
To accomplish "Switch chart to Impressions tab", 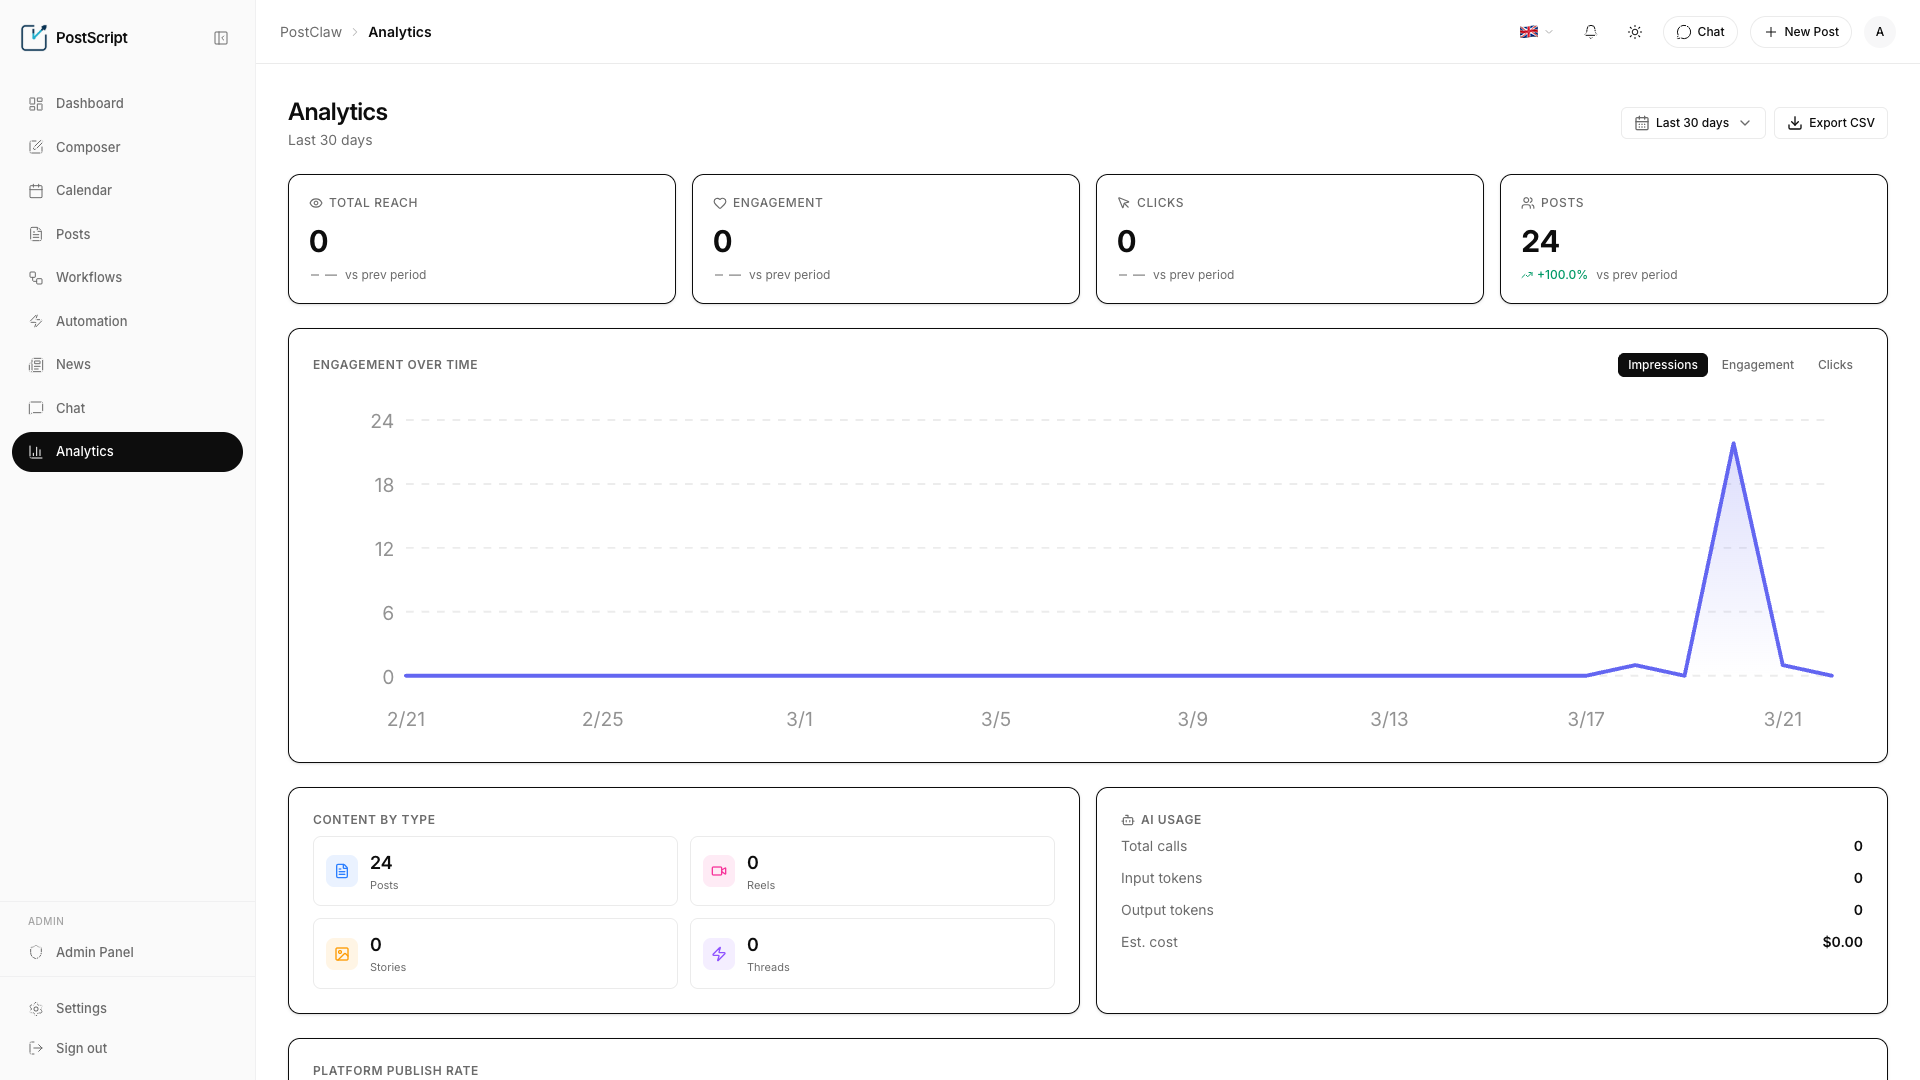I will coord(1662,365).
